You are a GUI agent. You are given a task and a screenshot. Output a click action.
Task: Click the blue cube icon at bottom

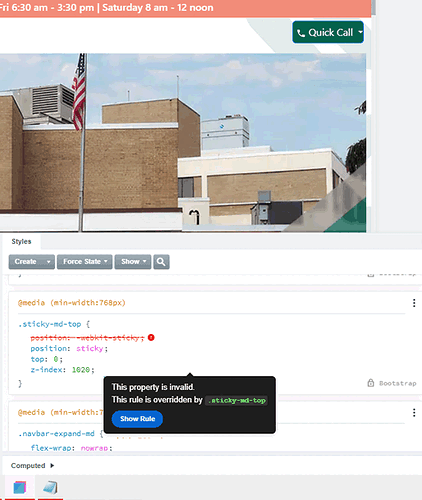pos(19,488)
